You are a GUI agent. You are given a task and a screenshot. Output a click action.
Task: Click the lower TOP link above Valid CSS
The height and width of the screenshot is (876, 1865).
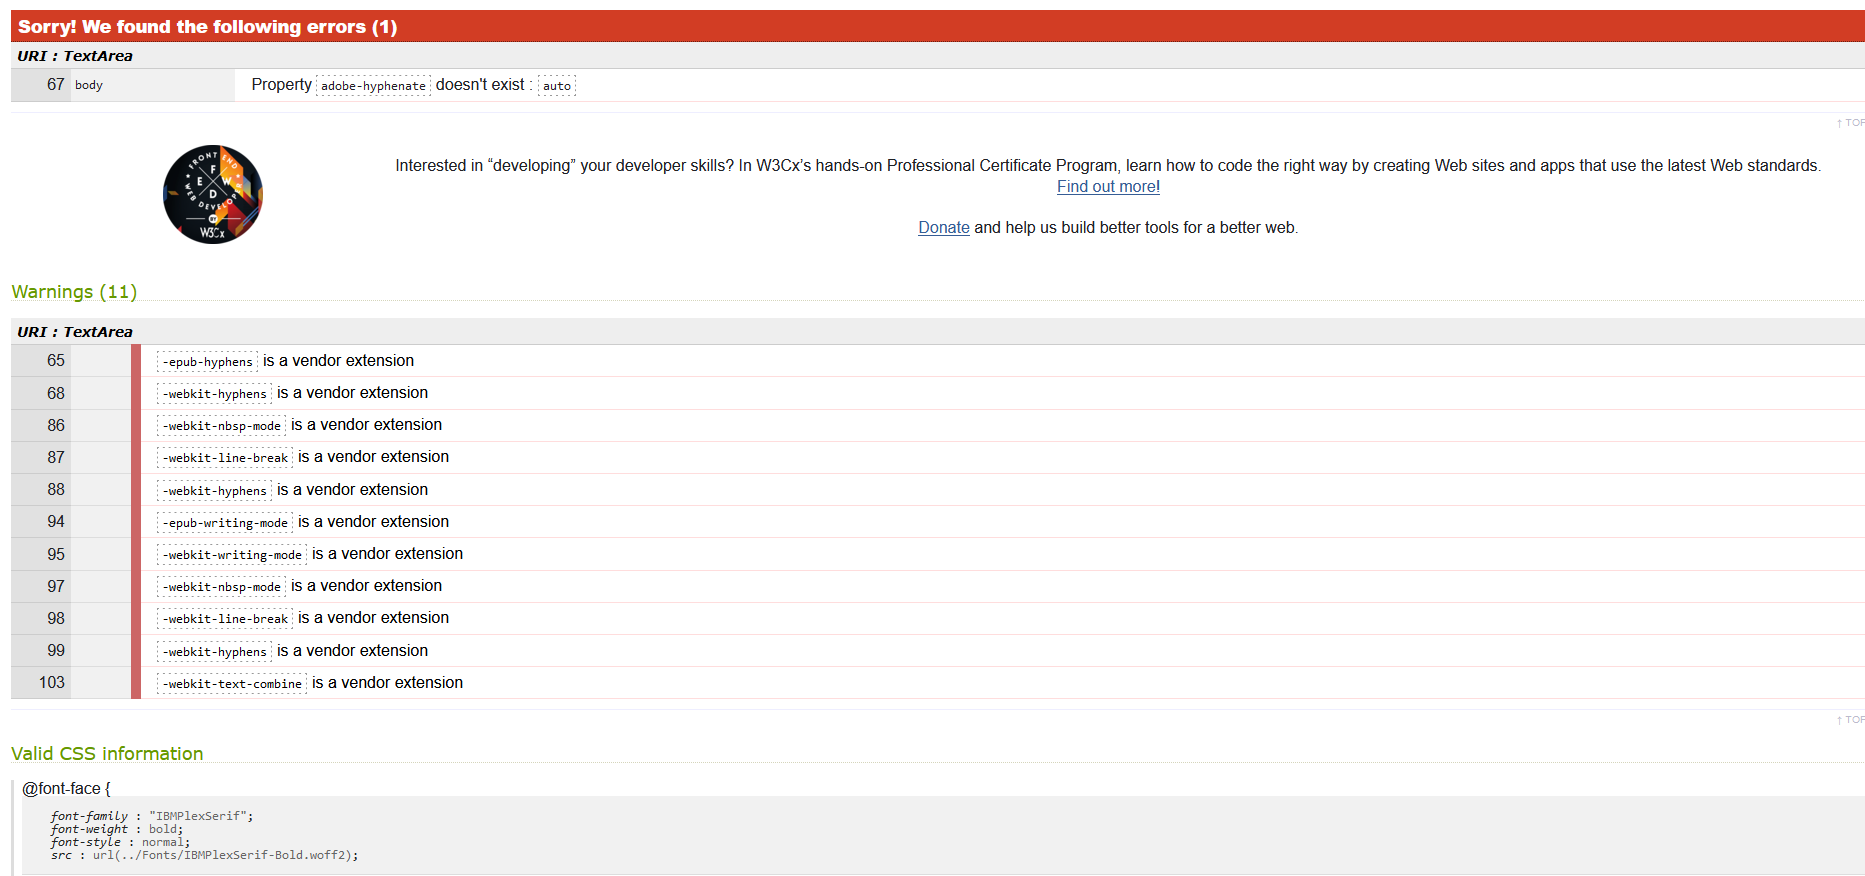(x=1851, y=720)
